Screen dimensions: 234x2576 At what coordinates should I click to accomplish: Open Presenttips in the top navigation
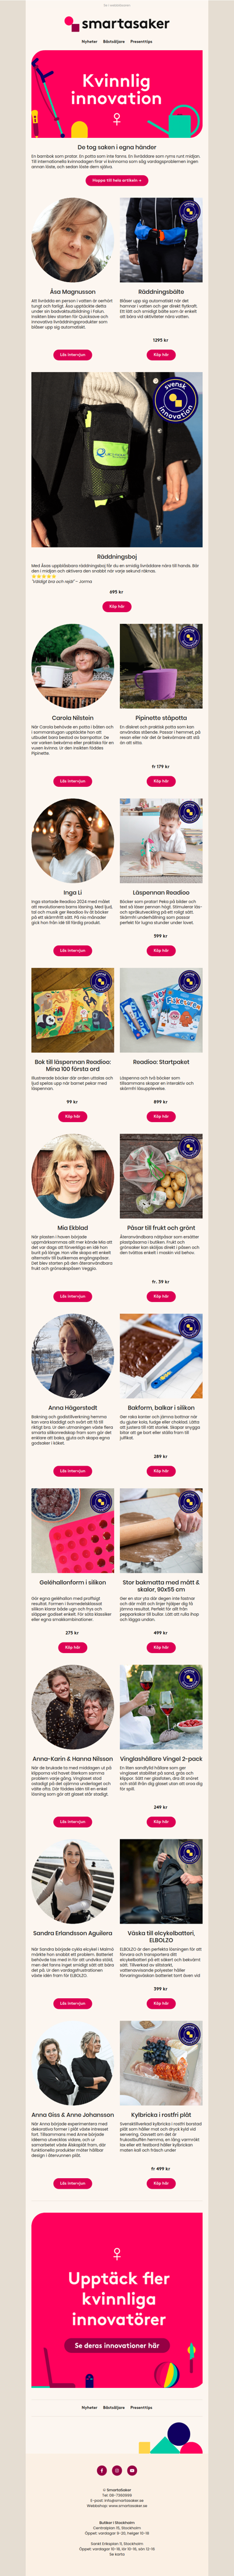pos(141,42)
